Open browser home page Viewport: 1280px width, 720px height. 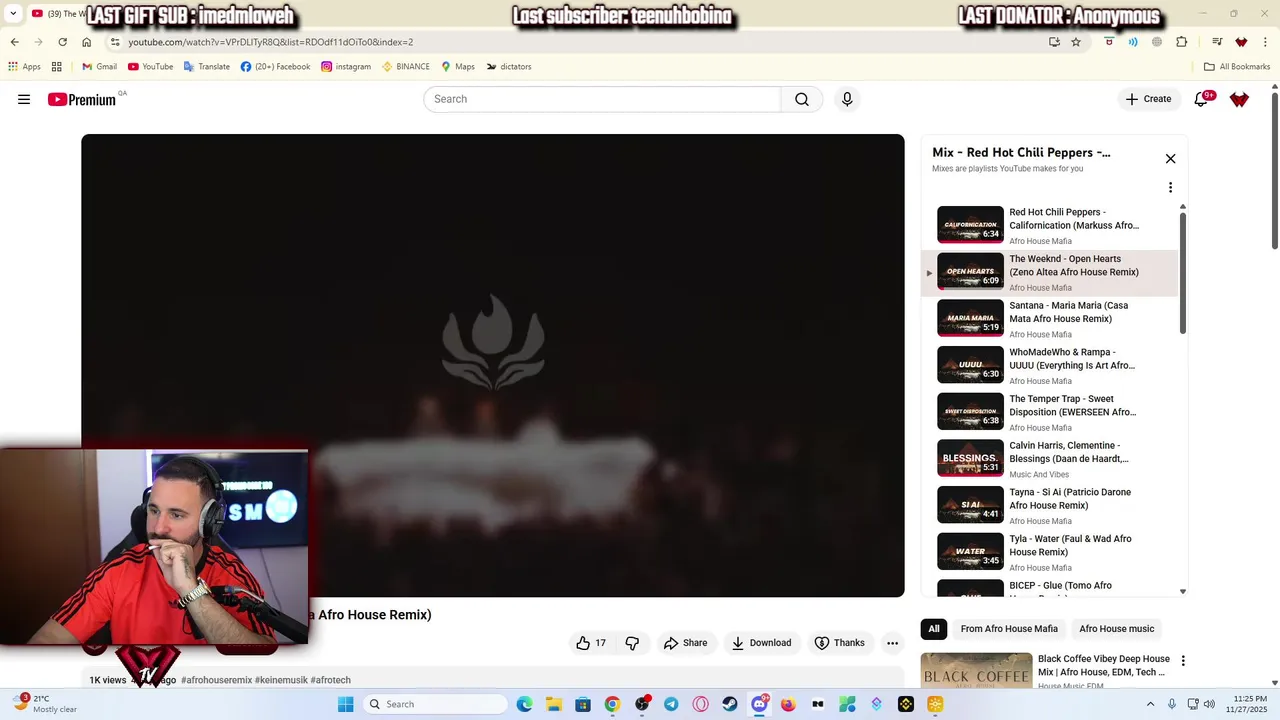pyautogui.click(x=87, y=42)
